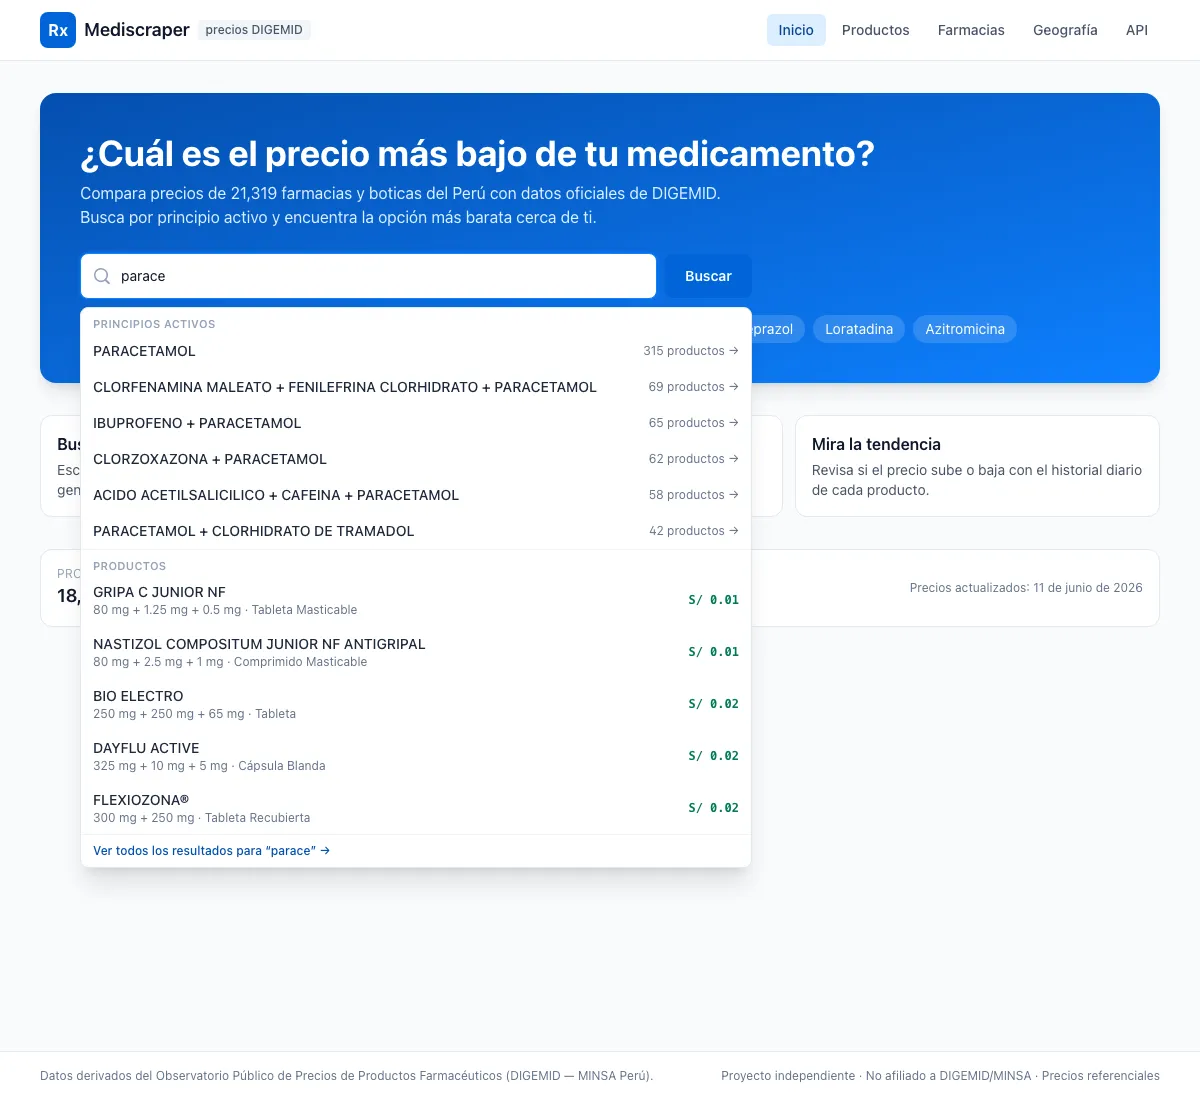Click S/ 0.01 price of GRIPA C JUNIOR

714,600
